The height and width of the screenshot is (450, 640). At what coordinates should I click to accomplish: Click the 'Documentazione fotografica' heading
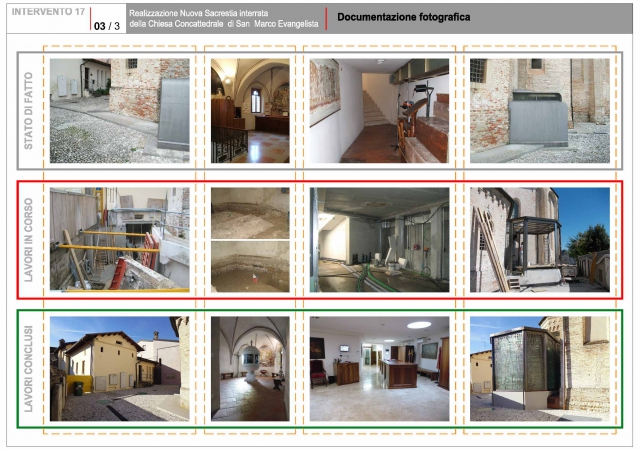403,18
